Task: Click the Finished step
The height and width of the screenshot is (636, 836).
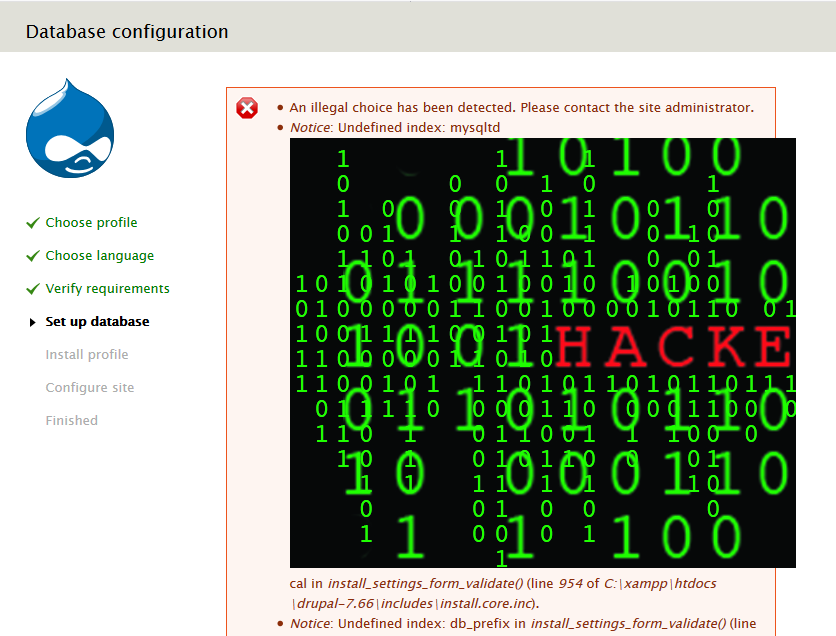Action: coord(71,421)
